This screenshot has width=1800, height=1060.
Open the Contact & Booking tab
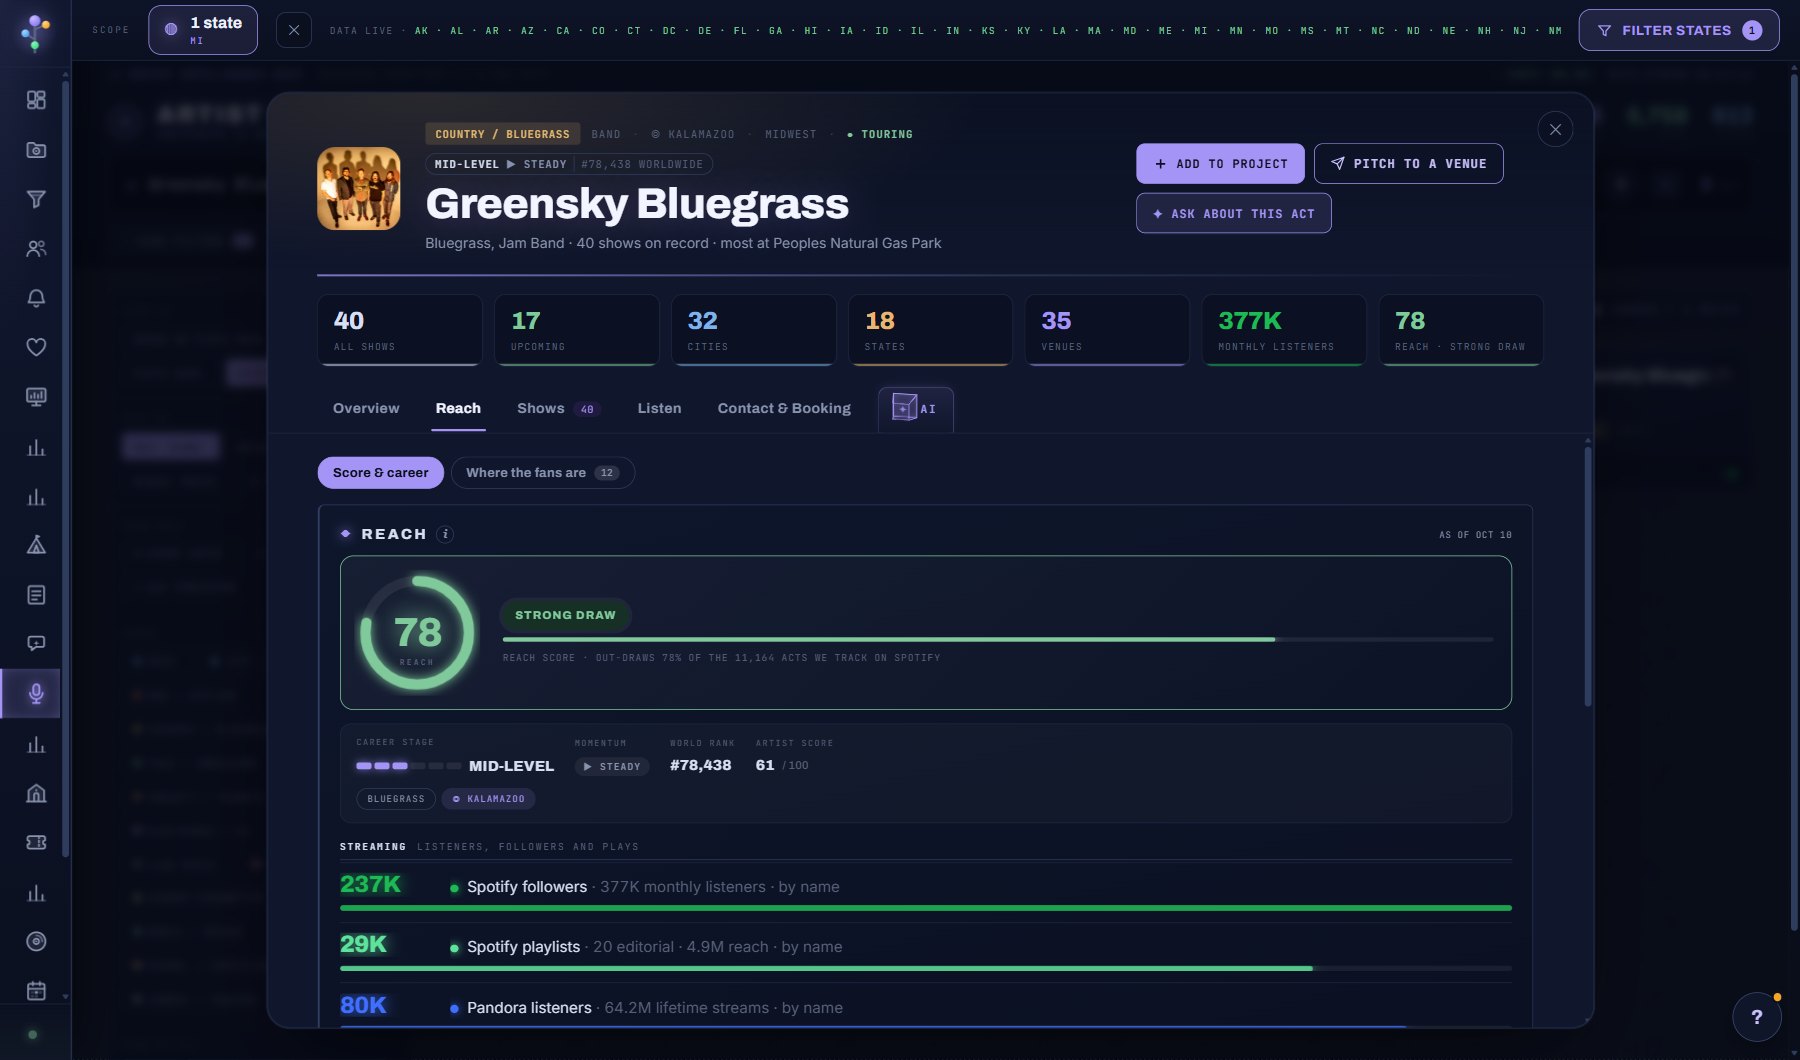[784, 408]
